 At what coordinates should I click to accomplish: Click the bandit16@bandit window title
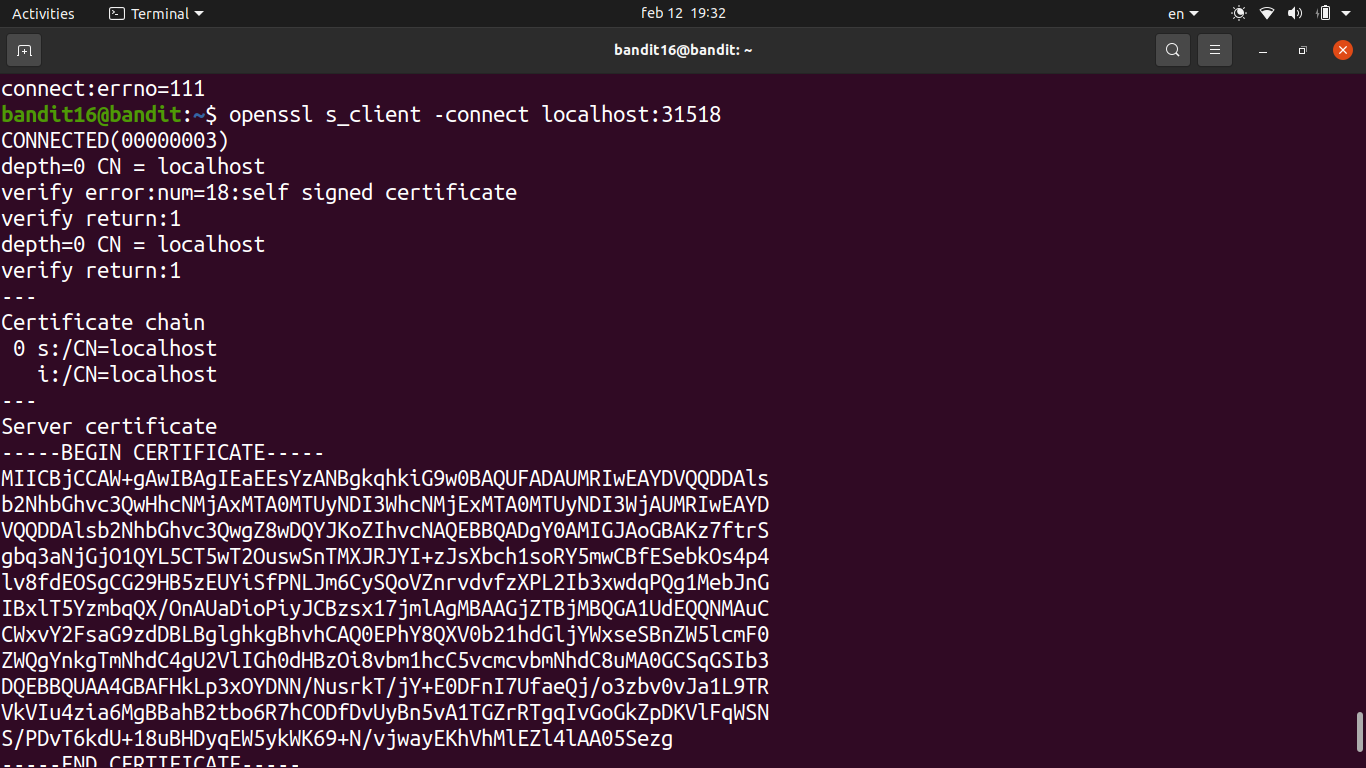(x=683, y=50)
